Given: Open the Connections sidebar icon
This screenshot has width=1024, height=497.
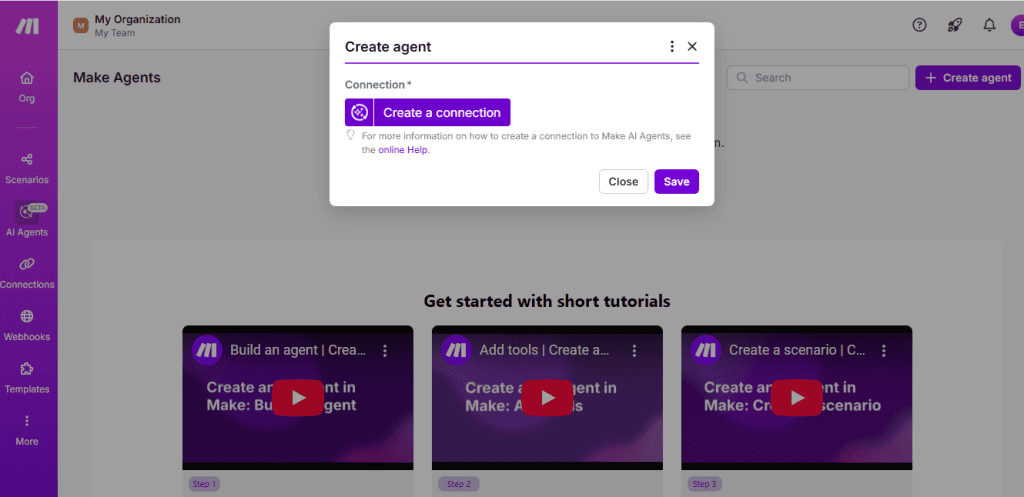Looking at the screenshot, I should coord(27,264).
